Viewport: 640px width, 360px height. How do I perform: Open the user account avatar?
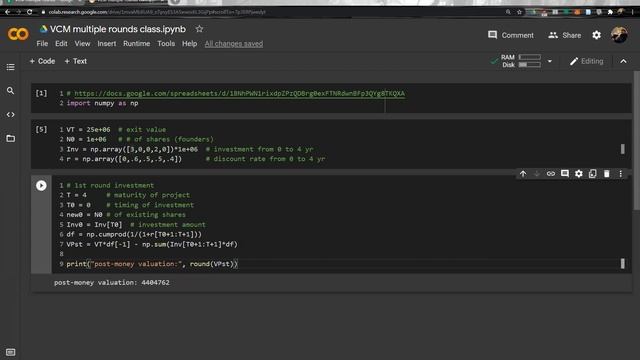[619, 35]
